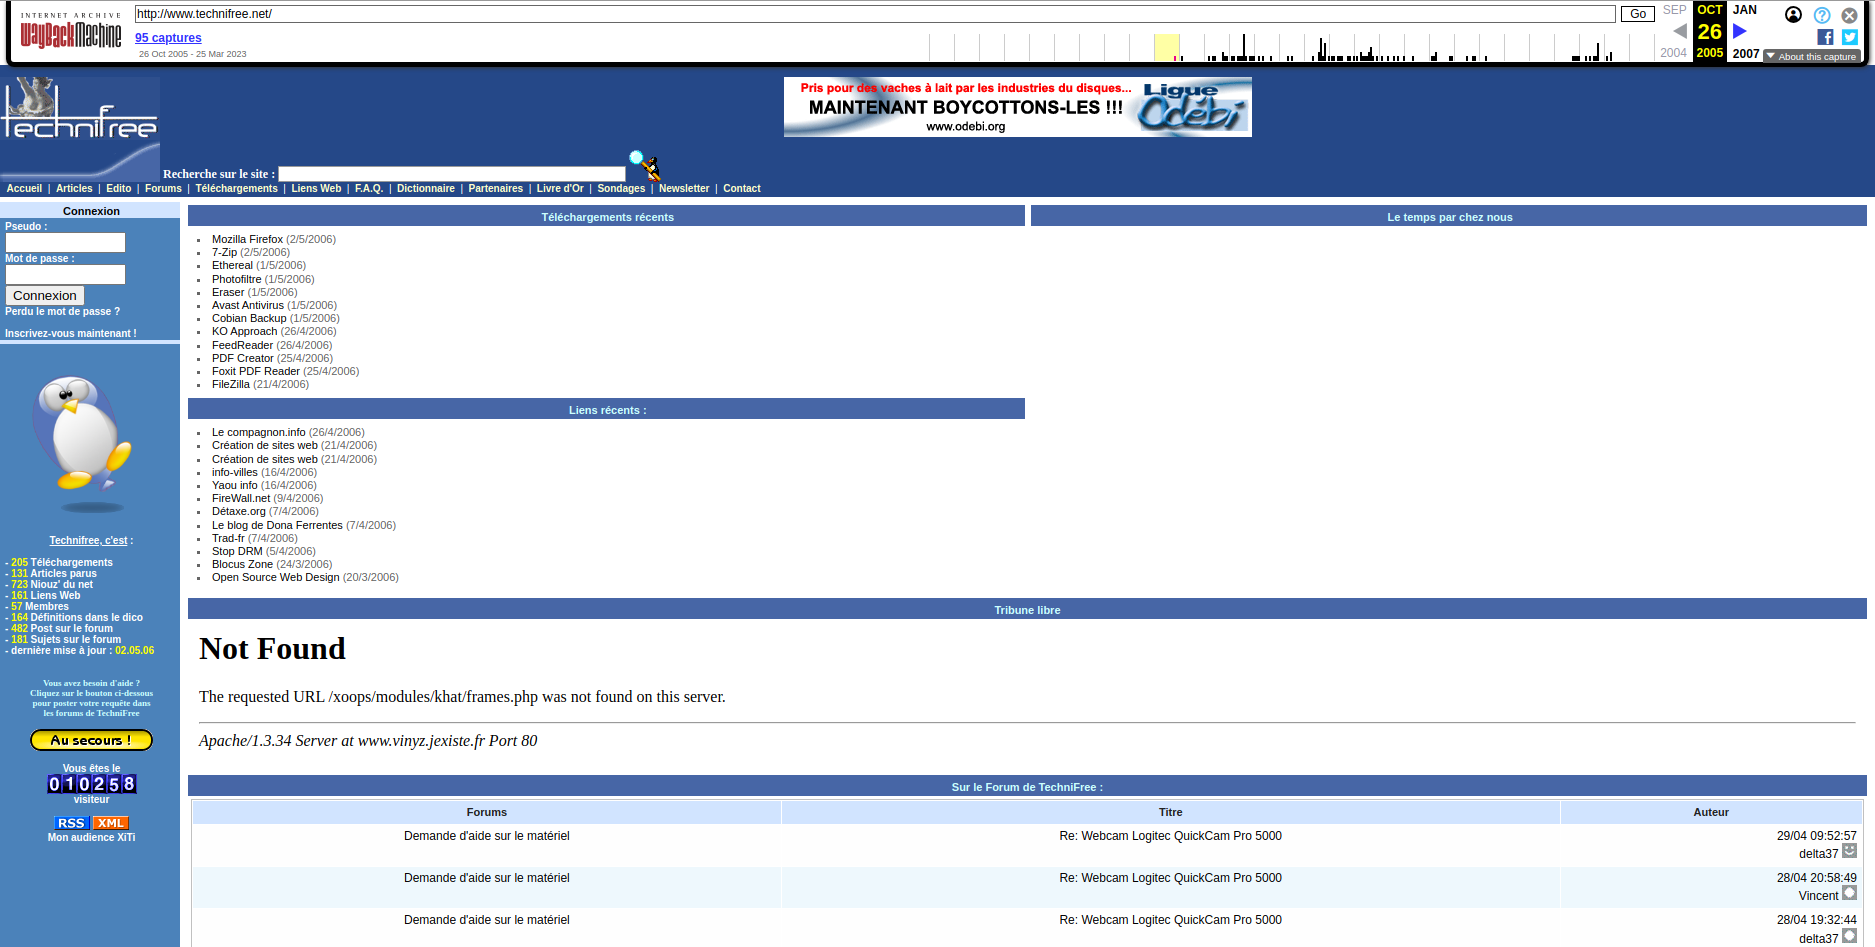
Task: Share this capture on Facebook
Action: tap(1825, 37)
